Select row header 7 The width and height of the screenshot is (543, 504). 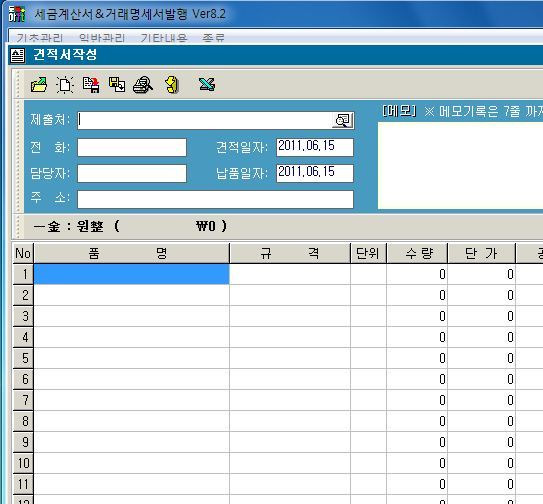pyautogui.click(x=23, y=400)
